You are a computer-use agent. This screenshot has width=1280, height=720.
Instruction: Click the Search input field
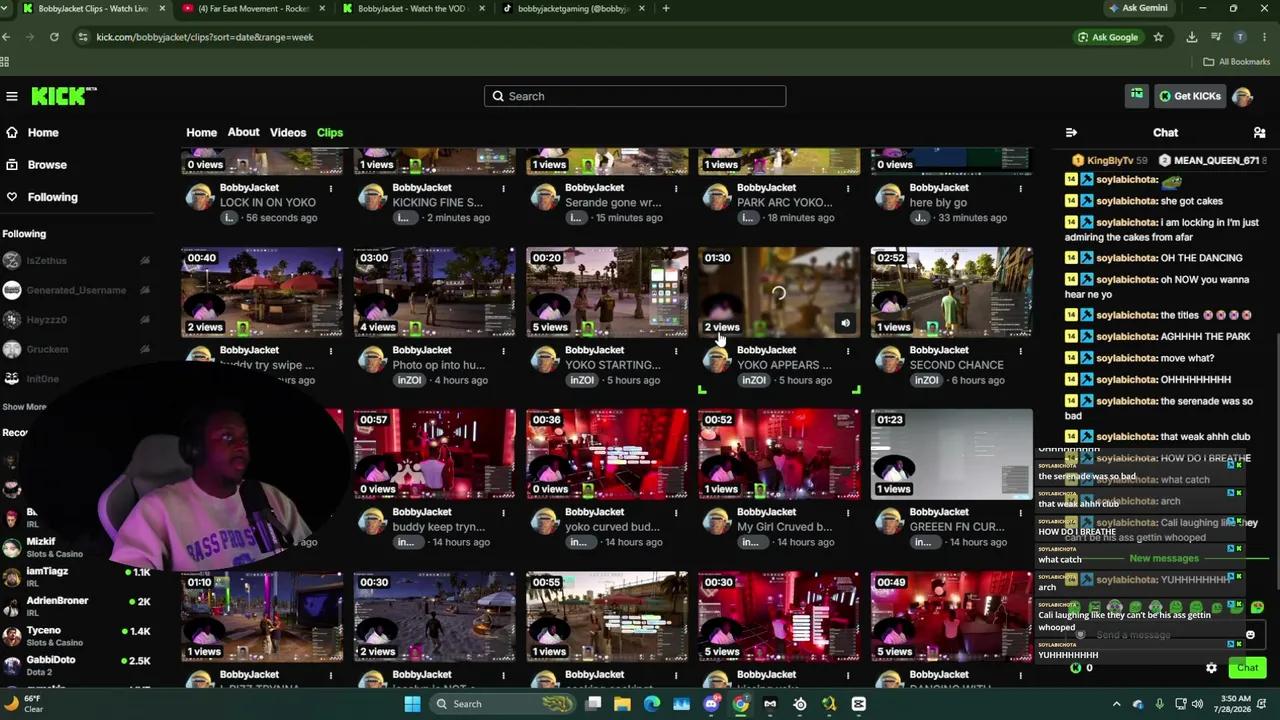(x=635, y=96)
